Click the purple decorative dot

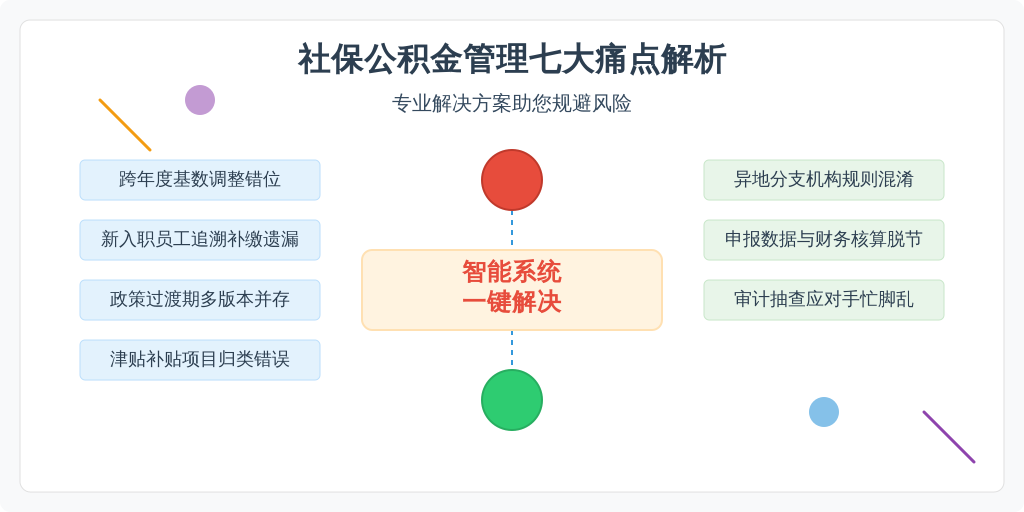point(200,100)
